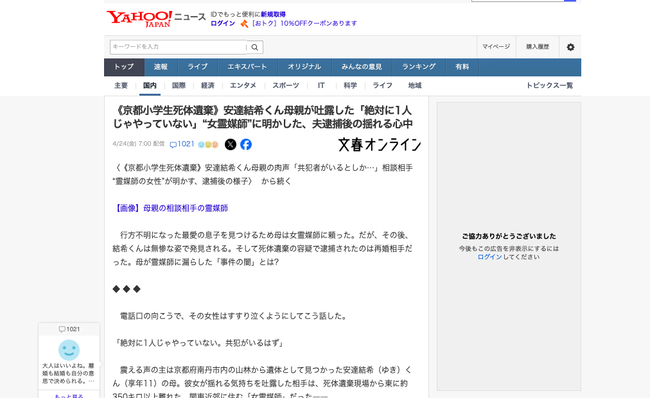650x398 pixels.
Task: Open the ライブ navigation tab
Action: pyautogui.click(x=197, y=67)
